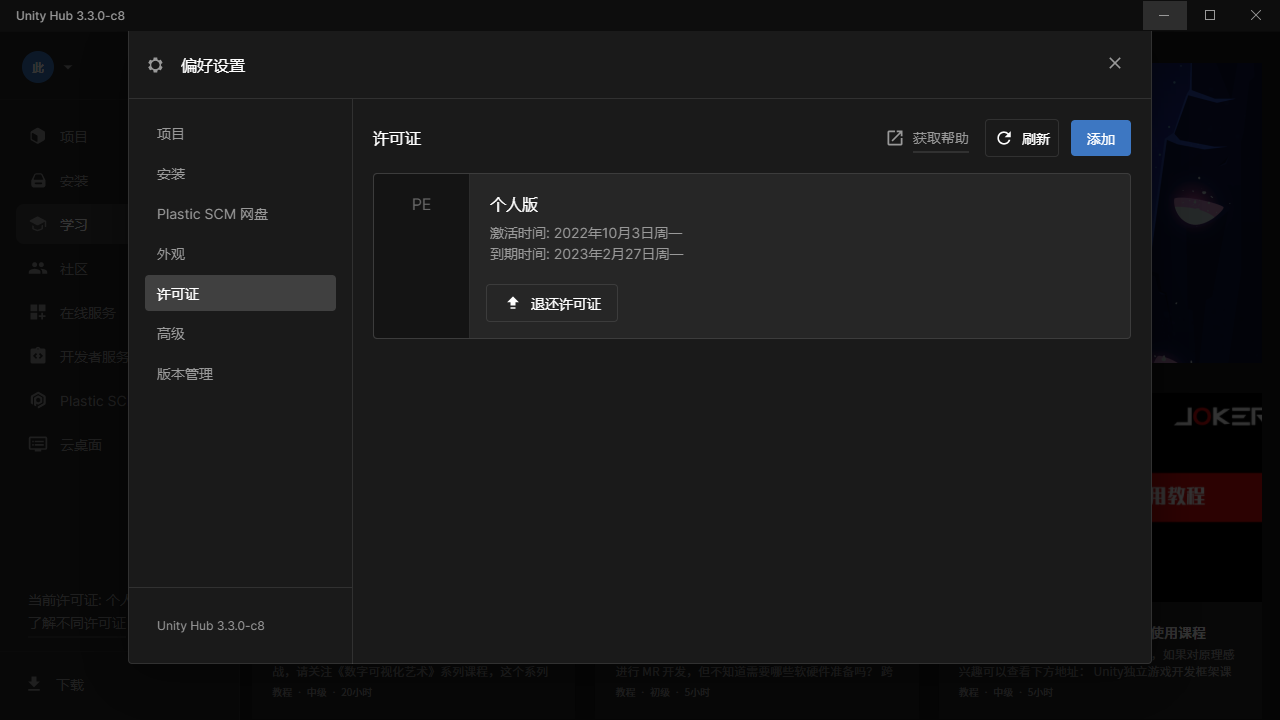Click the refresh arrow icon
The image size is (1280, 720).
[1004, 138]
